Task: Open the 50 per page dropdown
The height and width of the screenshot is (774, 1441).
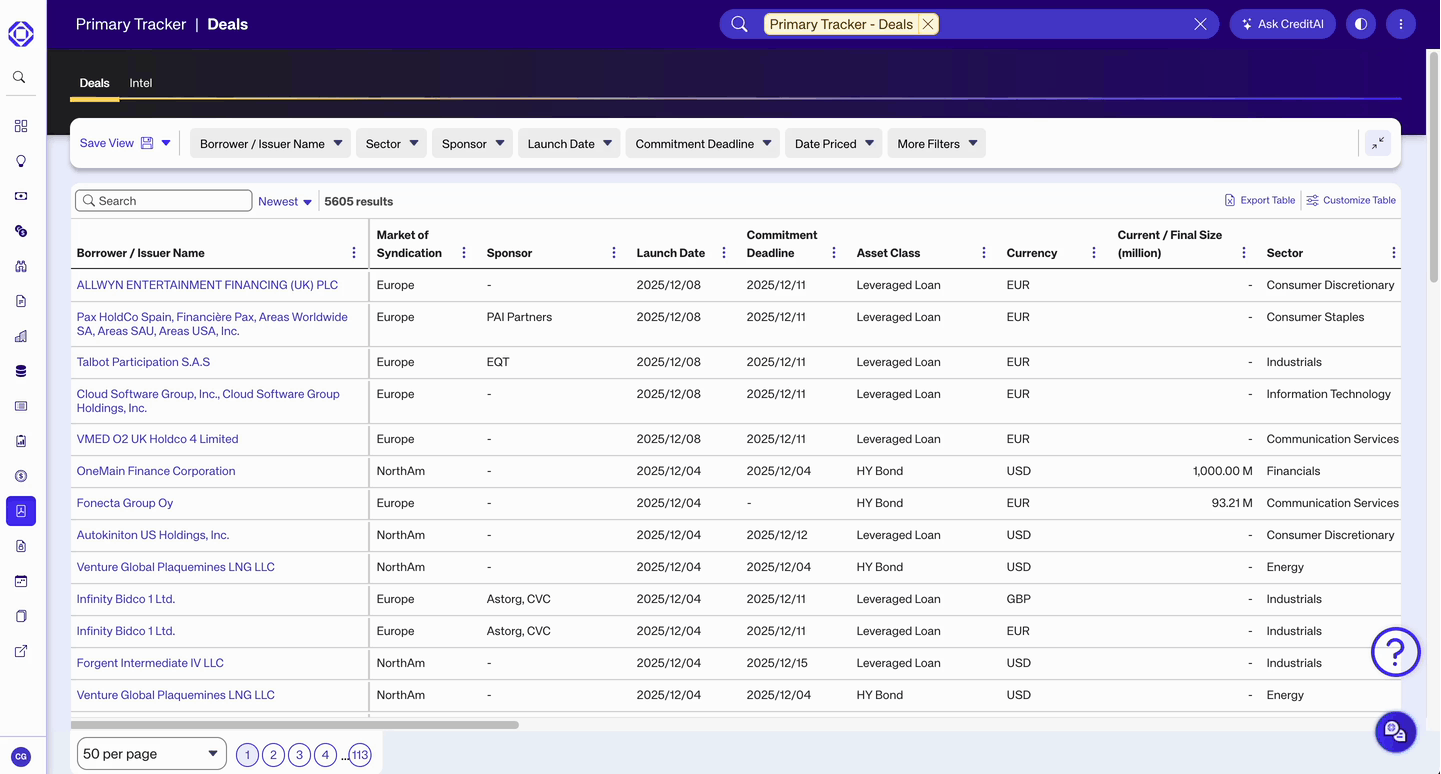Action: pyautogui.click(x=151, y=754)
